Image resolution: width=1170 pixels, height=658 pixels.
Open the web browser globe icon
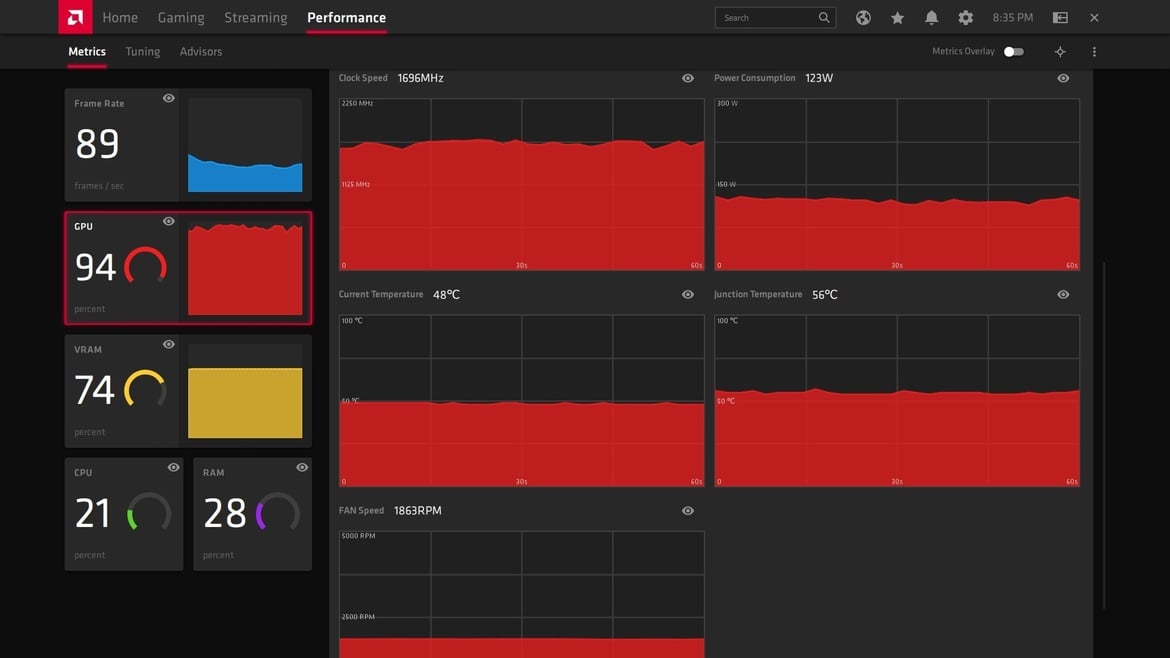(x=863, y=18)
